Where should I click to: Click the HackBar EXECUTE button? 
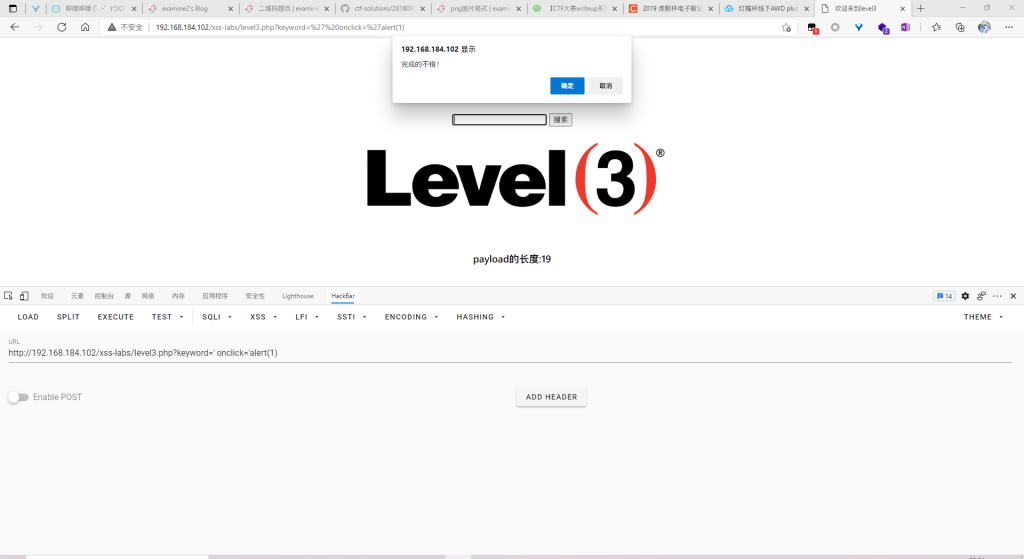[116, 317]
